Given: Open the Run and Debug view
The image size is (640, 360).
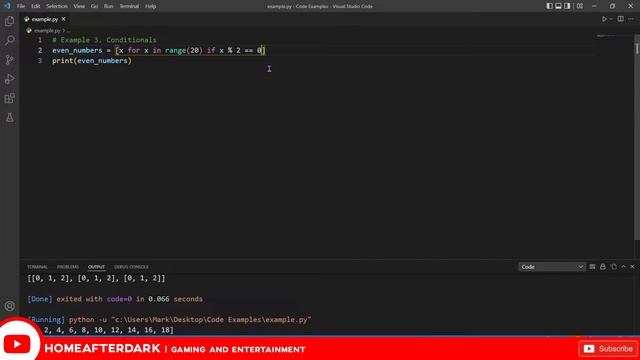Looking at the screenshot, I should pyautogui.click(x=9, y=79).
